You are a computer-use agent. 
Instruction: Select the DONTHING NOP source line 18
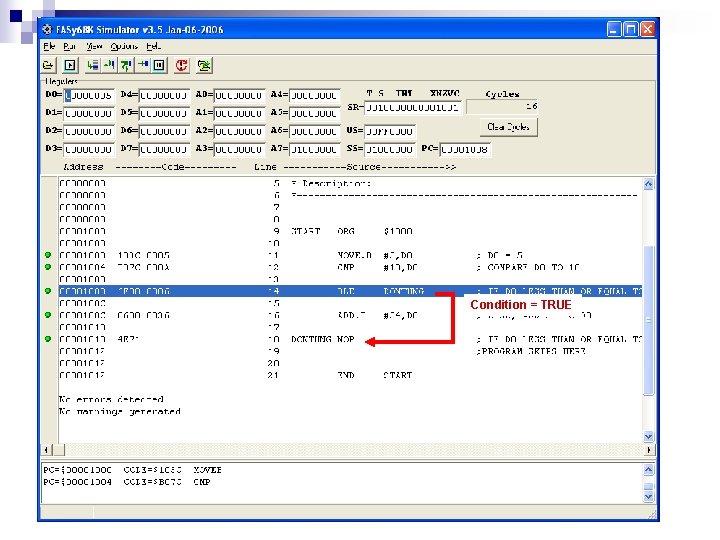tap(350, 339)
